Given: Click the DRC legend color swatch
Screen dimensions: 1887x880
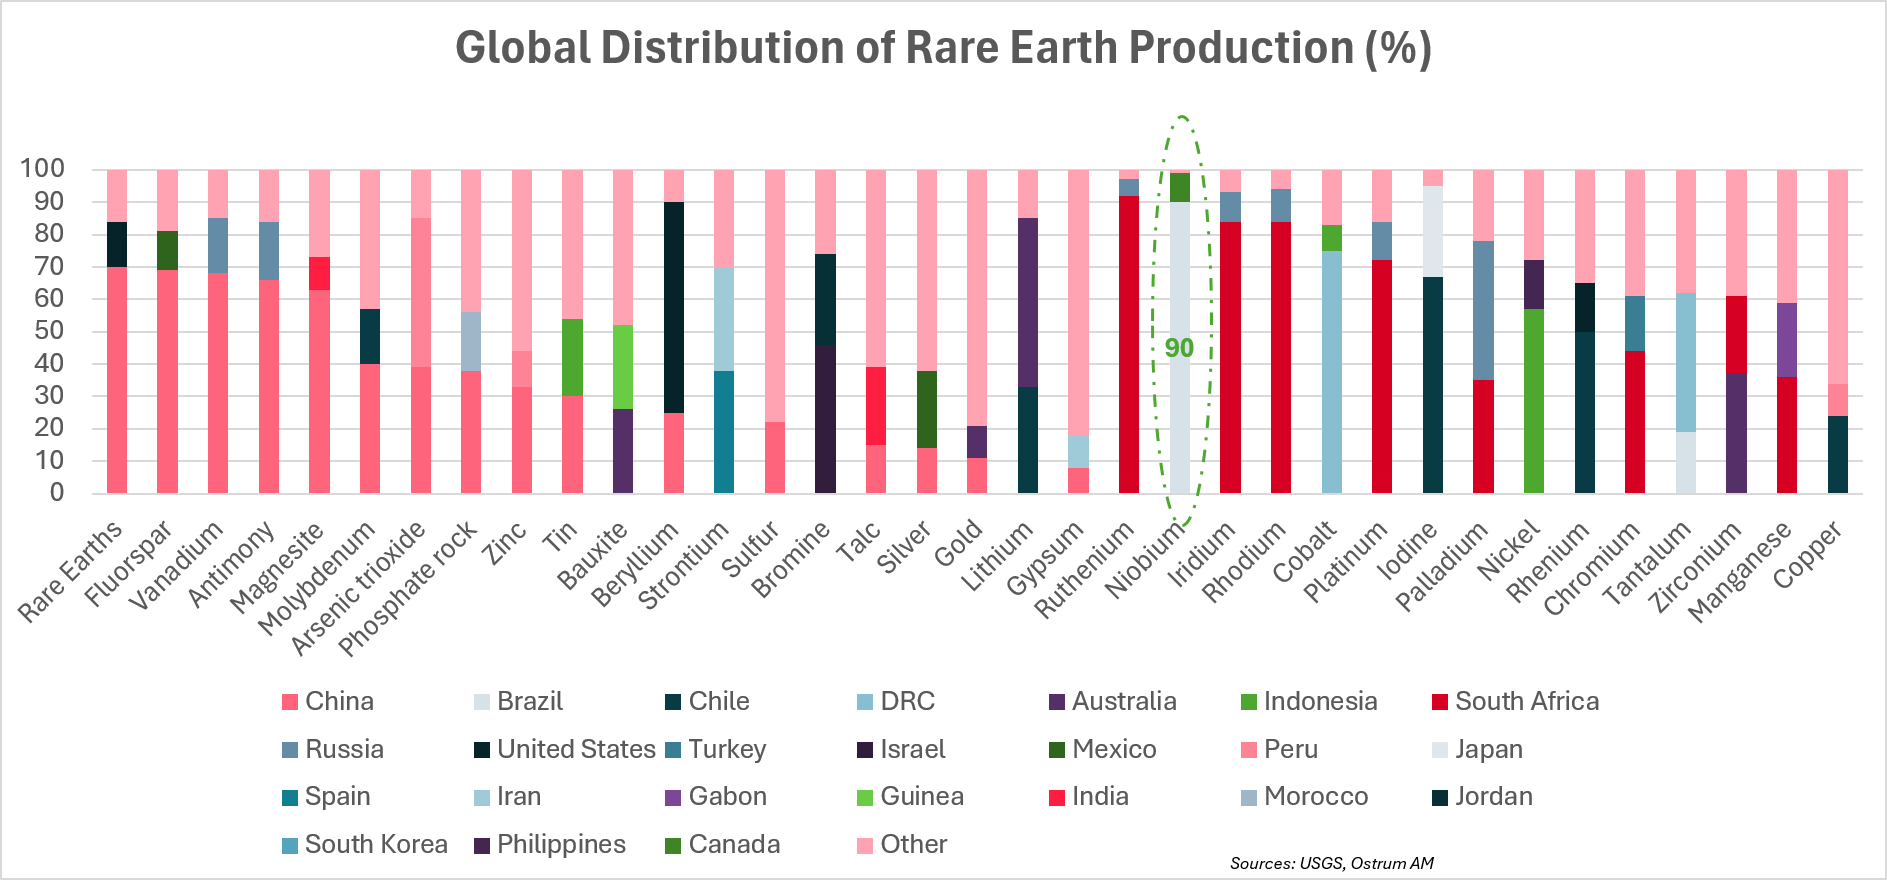Looking at the screenshot, I should [x=866, y=702].
